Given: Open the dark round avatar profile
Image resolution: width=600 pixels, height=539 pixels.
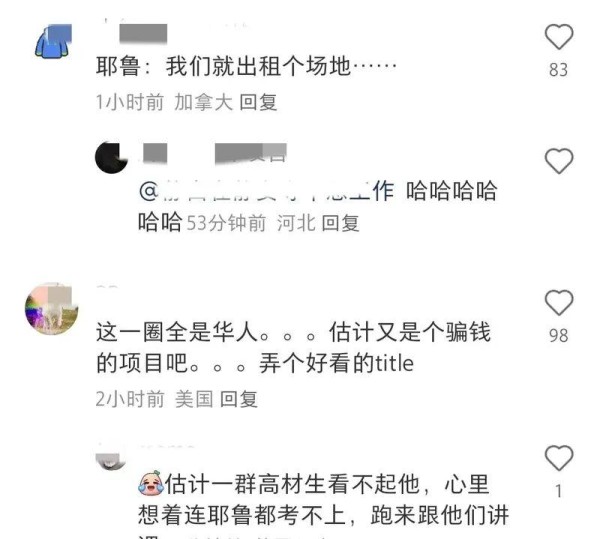Looking at the screenshot, I should 111,158.
